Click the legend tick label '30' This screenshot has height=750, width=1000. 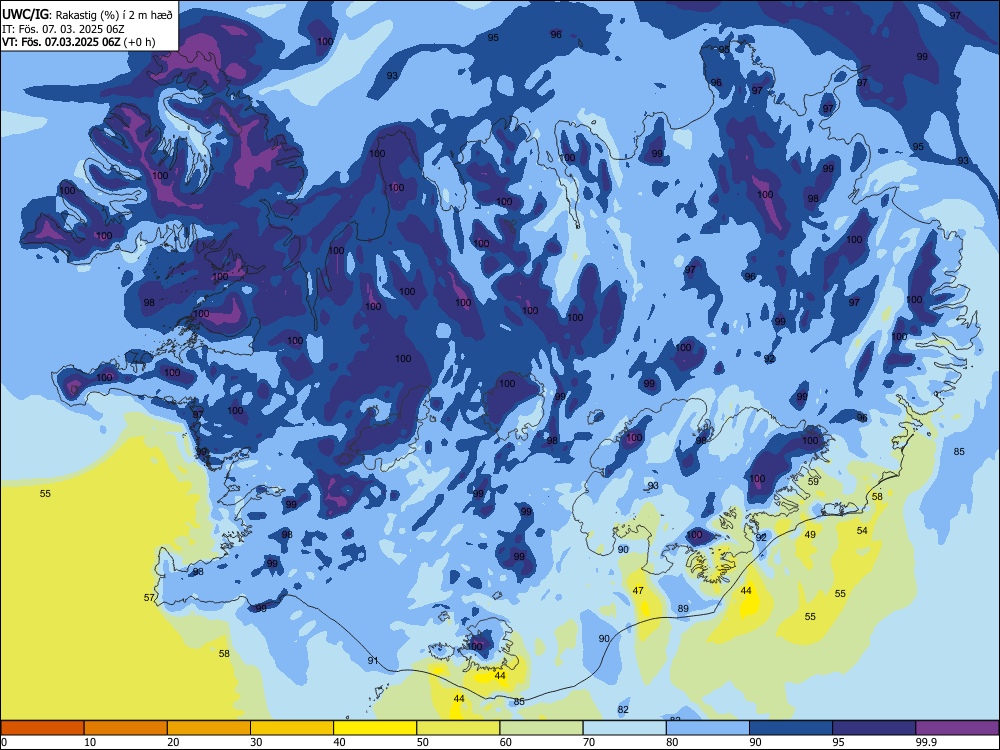click(256, 742)
